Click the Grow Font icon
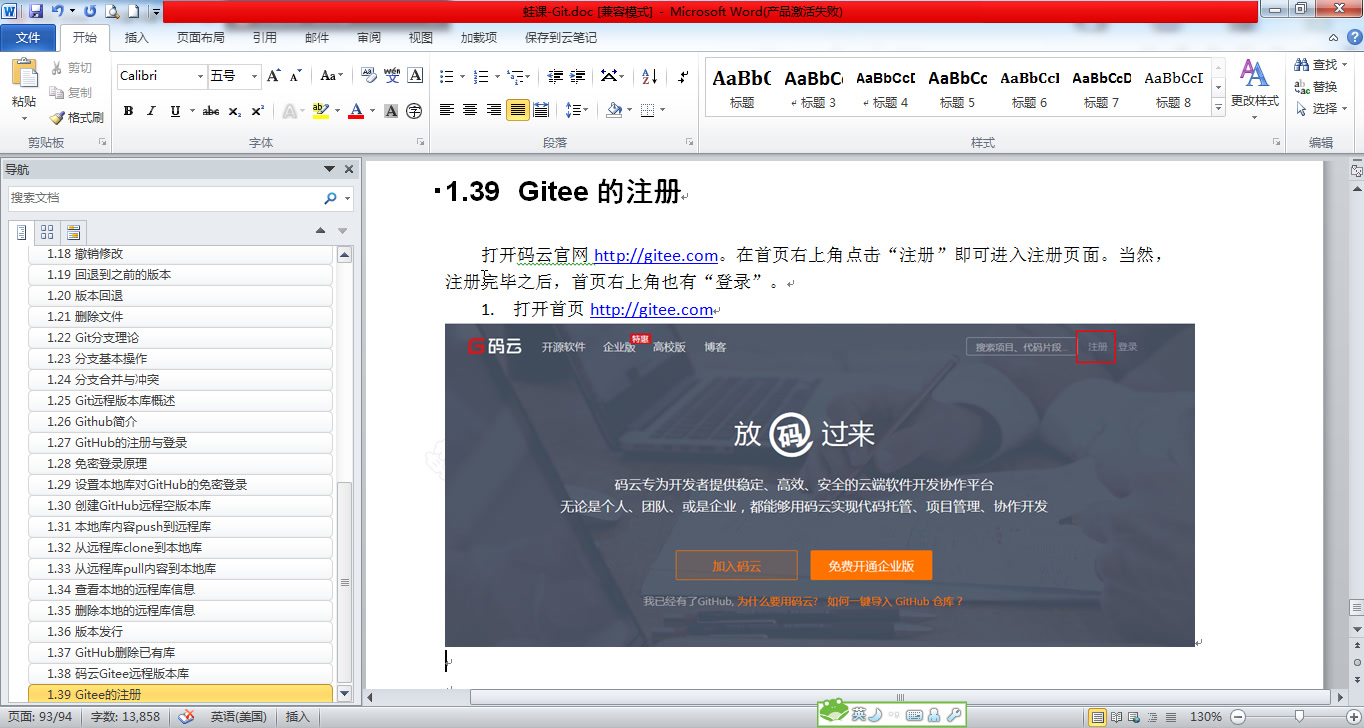 tap(274, 76)
